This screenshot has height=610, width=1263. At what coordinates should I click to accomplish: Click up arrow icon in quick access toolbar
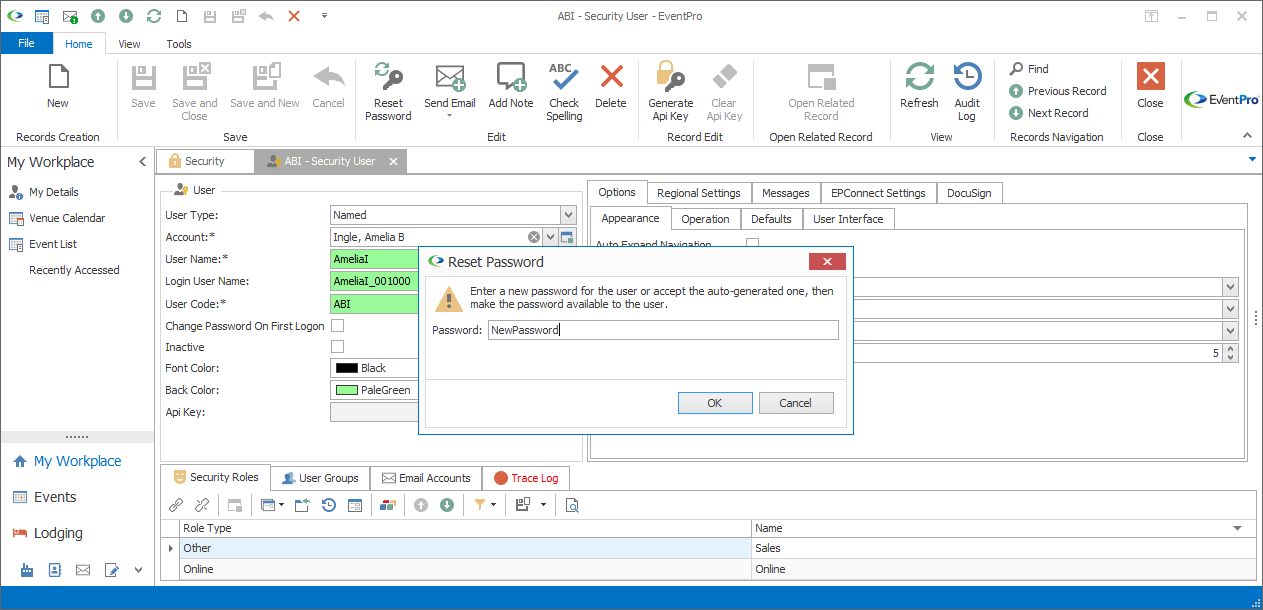(98, 16)
